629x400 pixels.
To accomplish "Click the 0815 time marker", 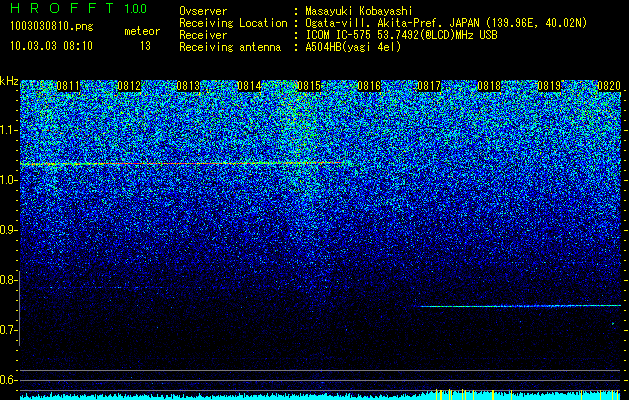I will point(309,86).
